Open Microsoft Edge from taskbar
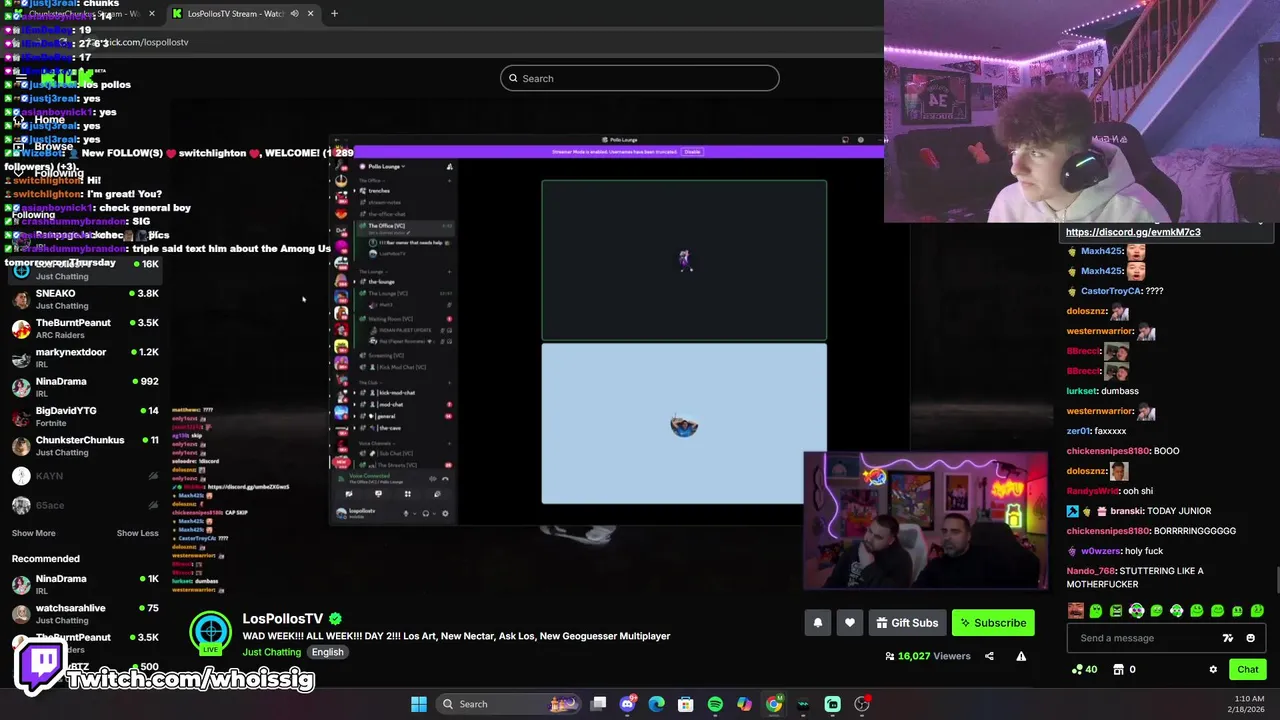This screenshot has height=720, width=1280. [656, 704]
